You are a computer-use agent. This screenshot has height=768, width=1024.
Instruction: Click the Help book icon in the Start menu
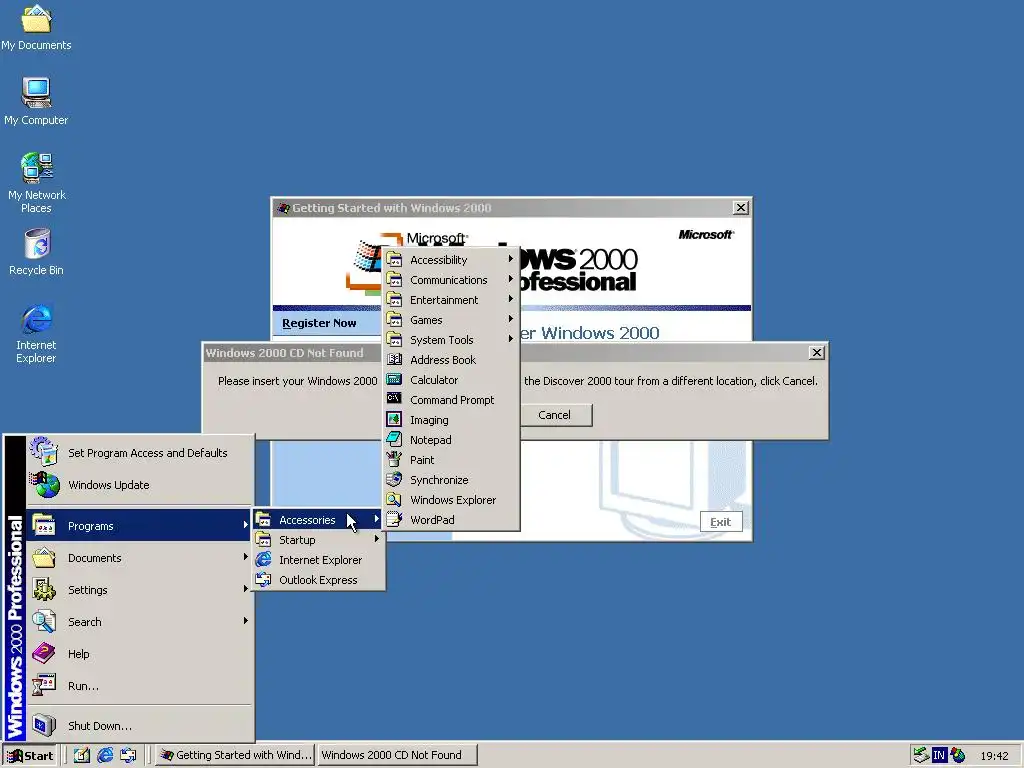pyautogui.click(x=44, y=653)
